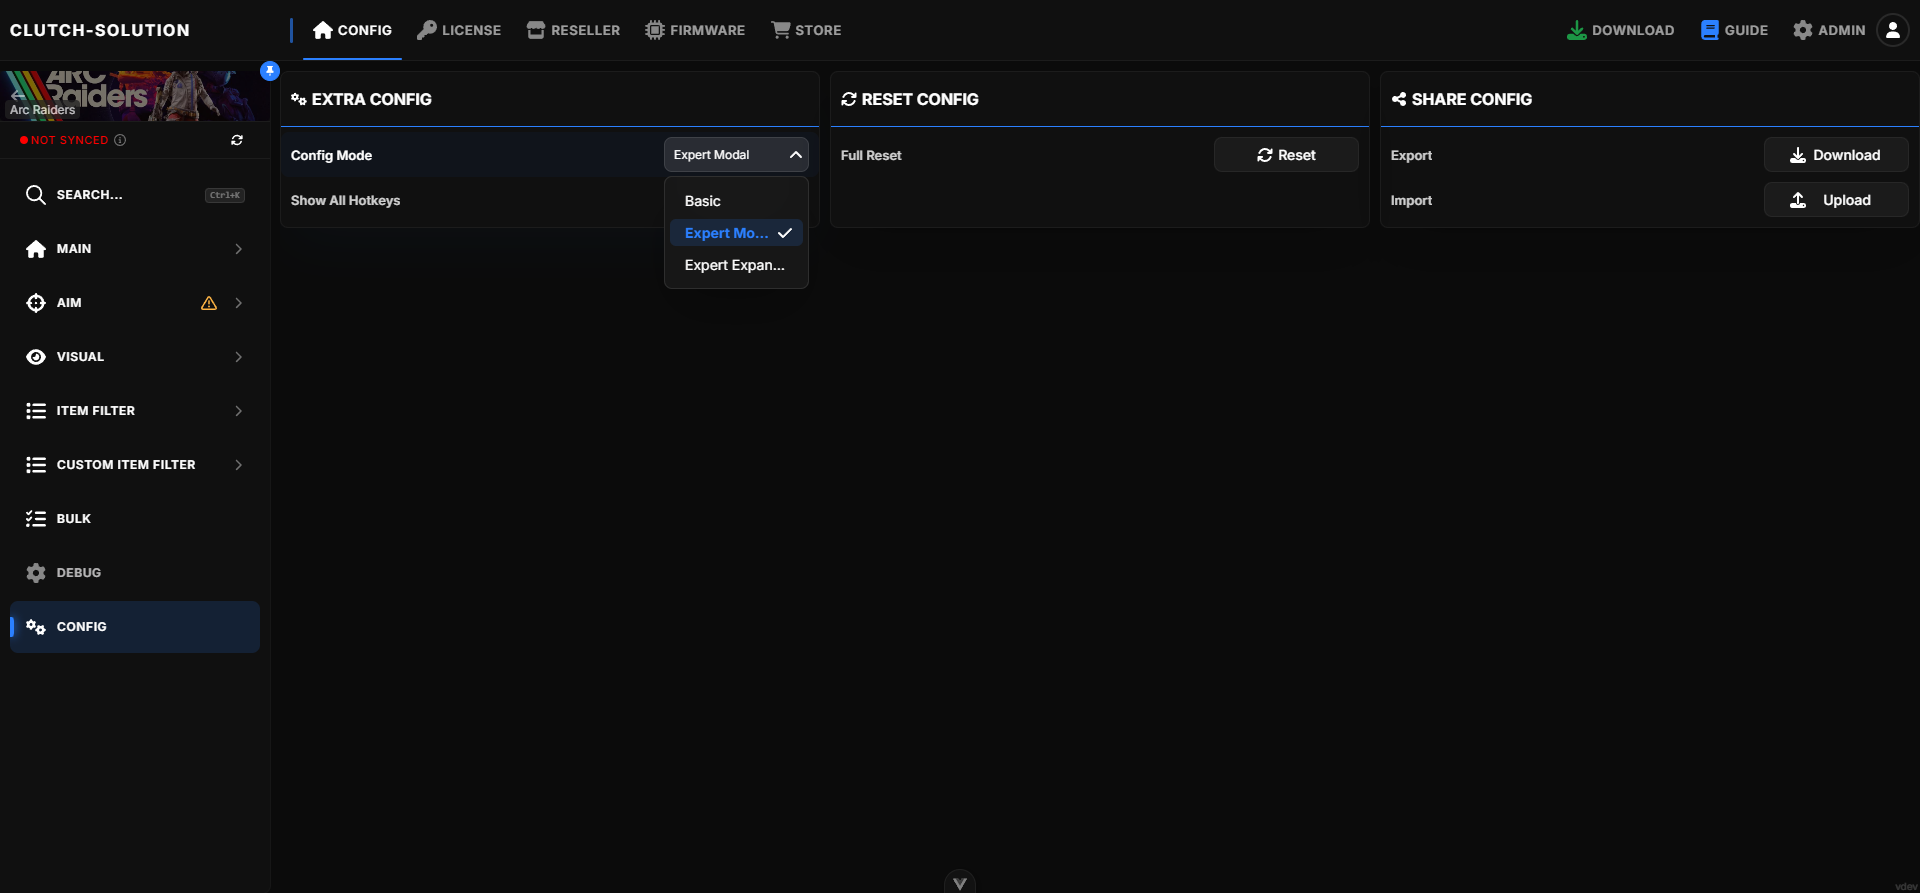Select the CONFIG sidebar item
This screenshot has height=893, width=1920.
point(135,627)
